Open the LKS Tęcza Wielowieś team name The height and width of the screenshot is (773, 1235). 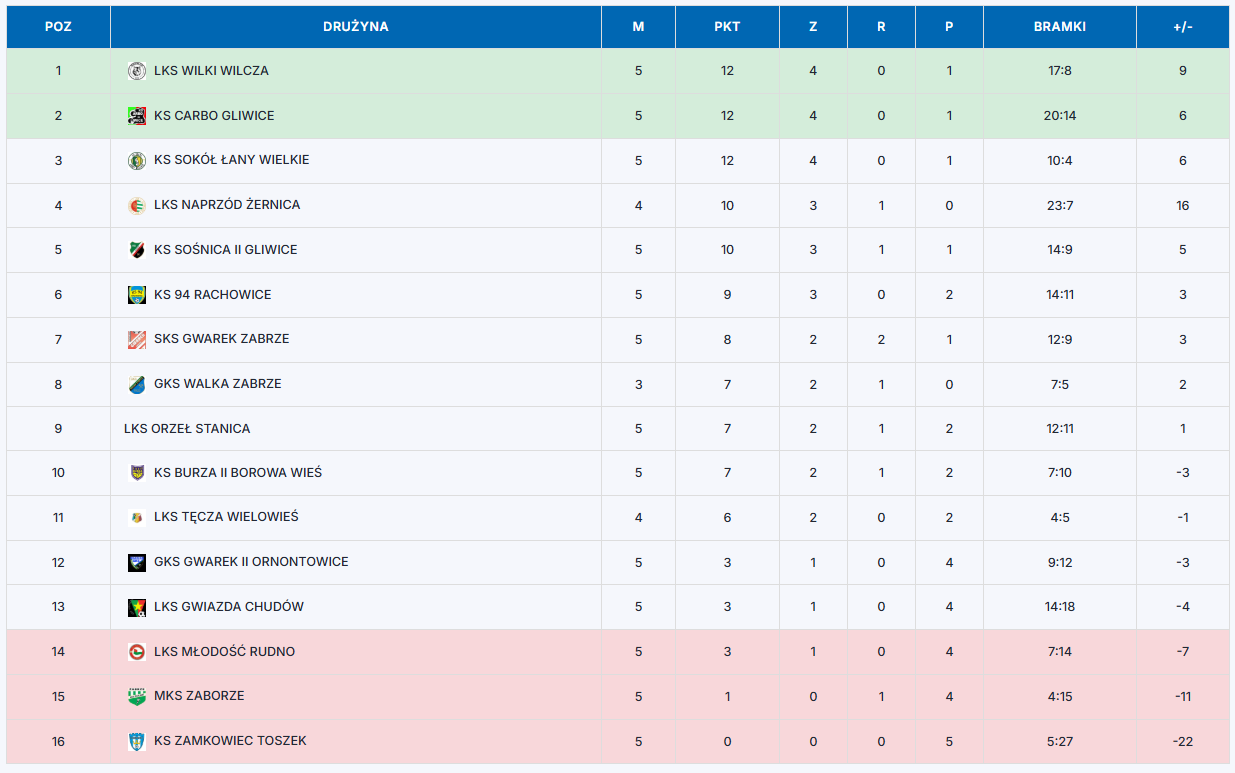pos(226,517)
